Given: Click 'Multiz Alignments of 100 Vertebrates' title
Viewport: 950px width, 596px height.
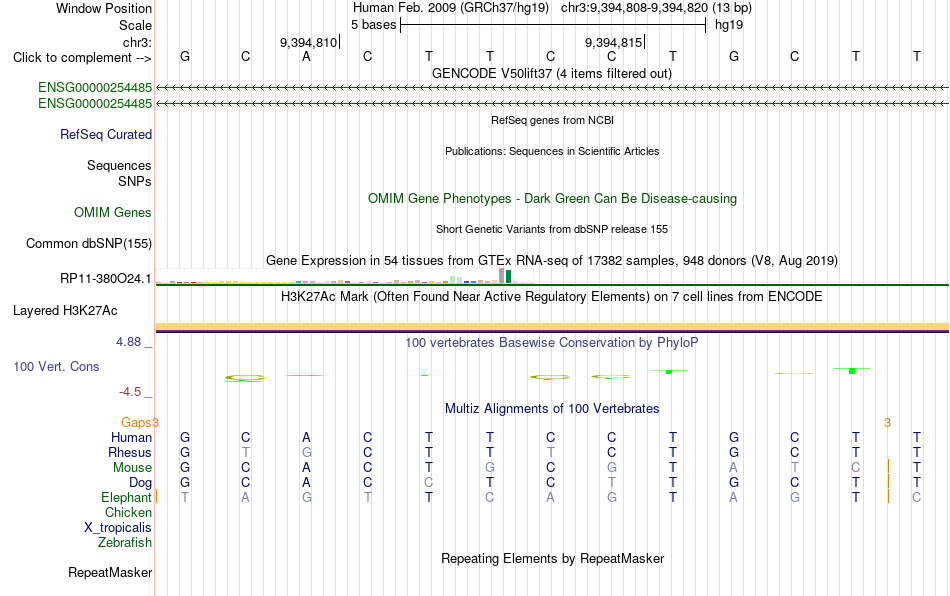Looking at the screenshot, I should [x=552, y=408].
